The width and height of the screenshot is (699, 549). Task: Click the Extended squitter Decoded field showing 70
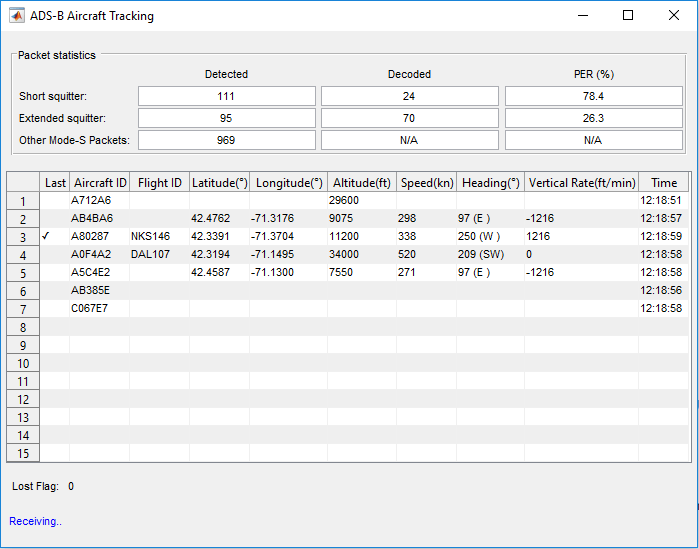[x=410, y=118]
